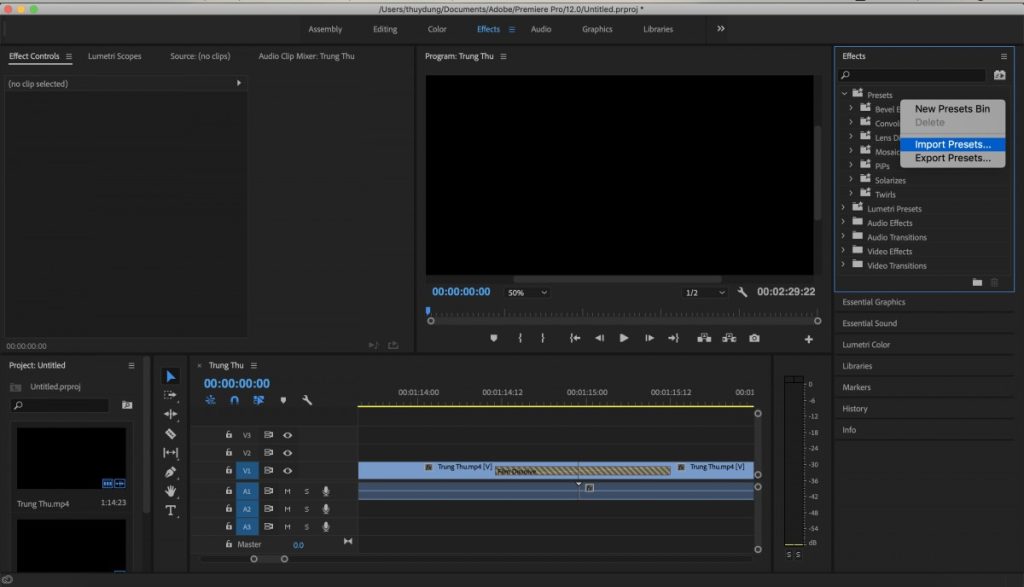Screen dimensions: 1024x587
Task: Click the Export Frame camera icon
Action: (754, 338)
